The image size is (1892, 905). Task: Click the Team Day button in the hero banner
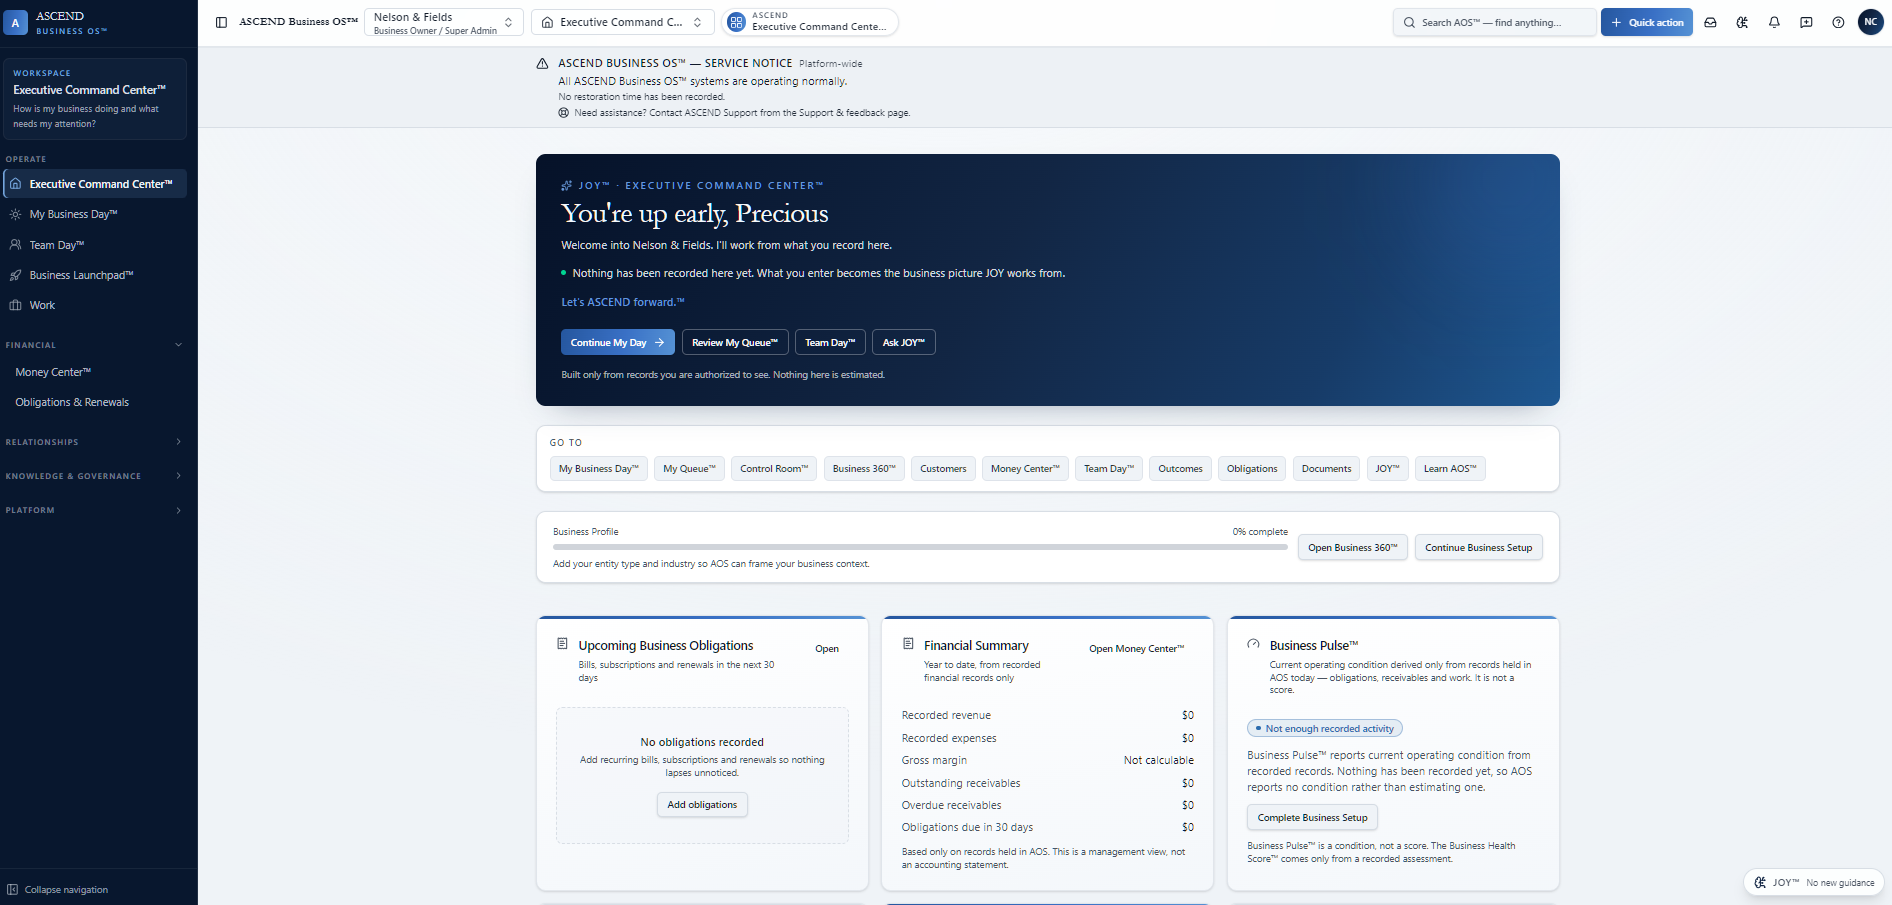pos(830,342)
